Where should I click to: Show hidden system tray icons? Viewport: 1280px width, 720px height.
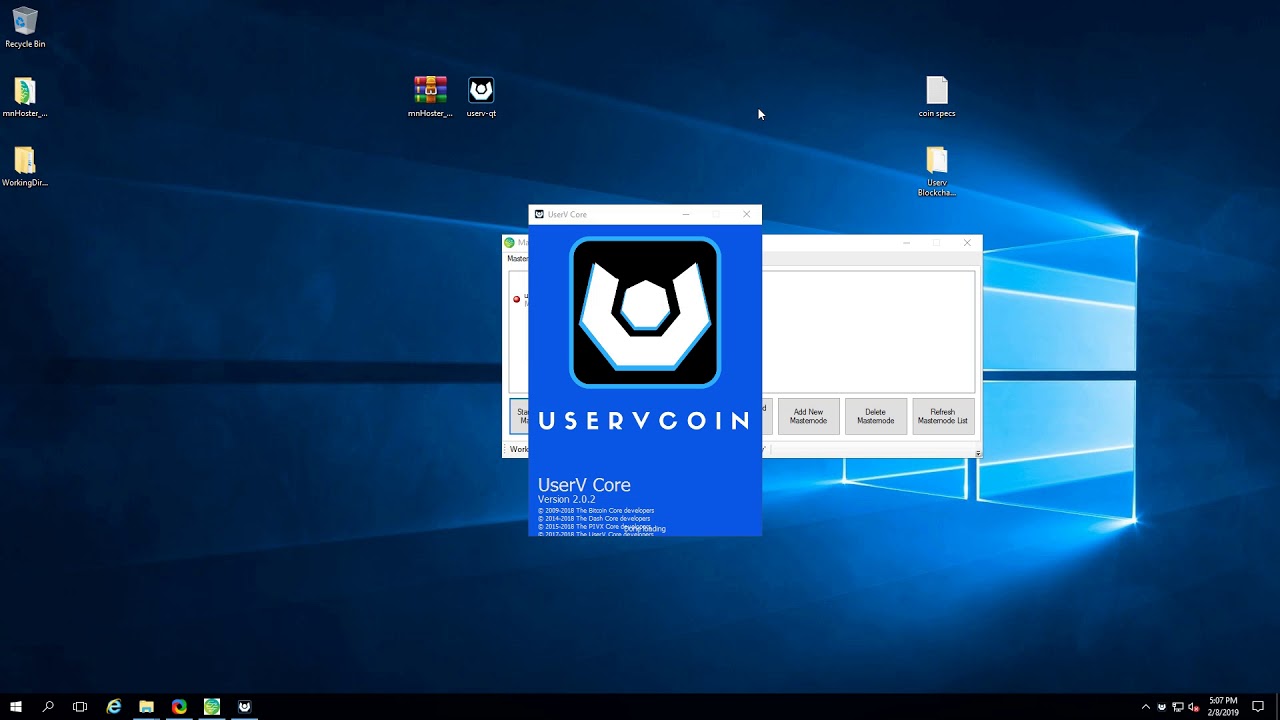point(1146,707)
